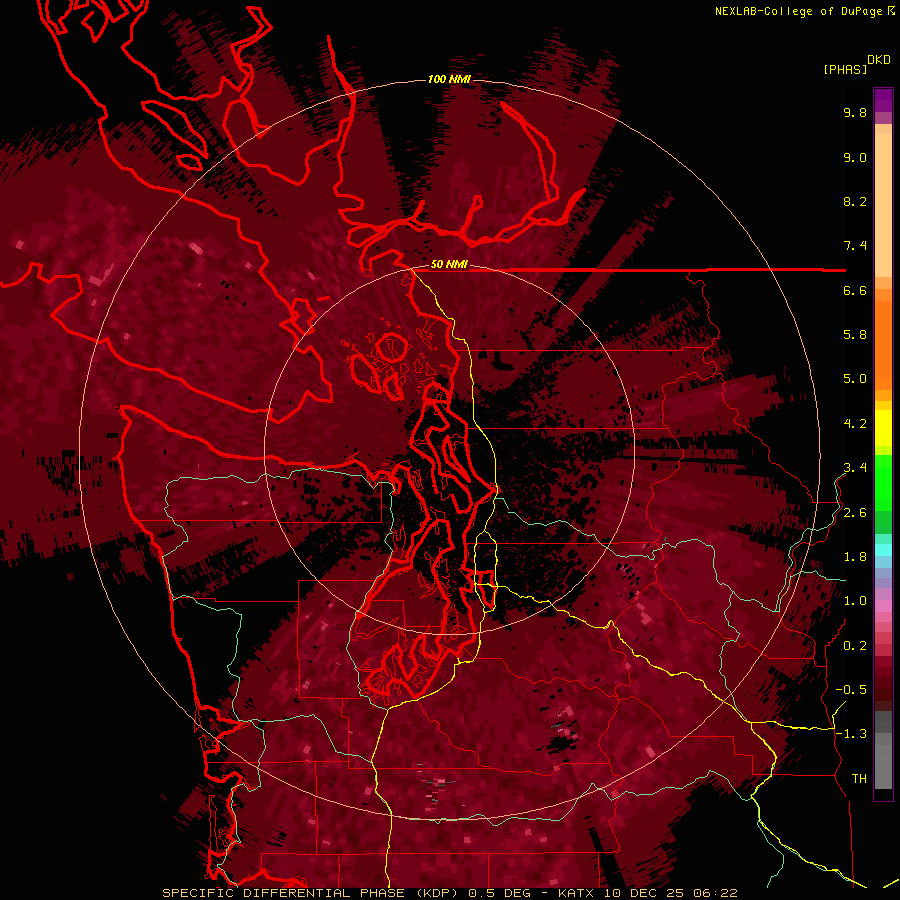Click the 50 NMI range ring label
This screenshot has width=900, height=900.
click(449, 265)
